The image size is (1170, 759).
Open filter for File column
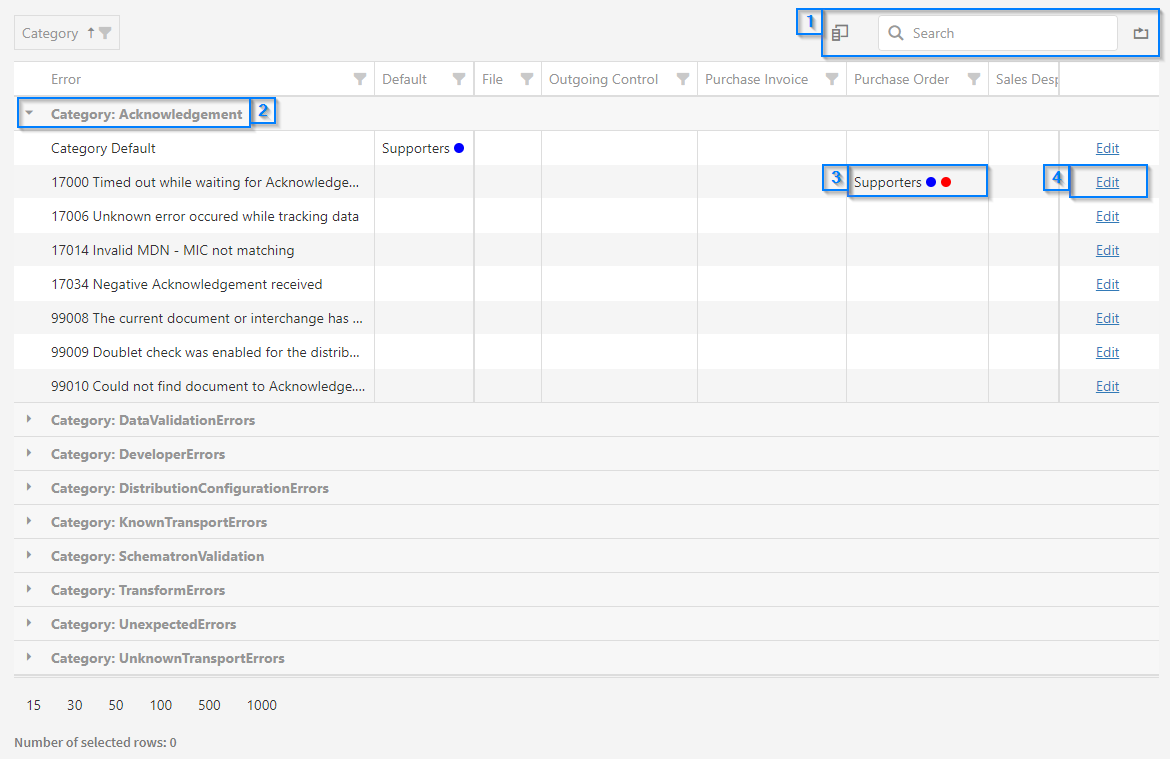pyautogui.click(x=527, y=80)
